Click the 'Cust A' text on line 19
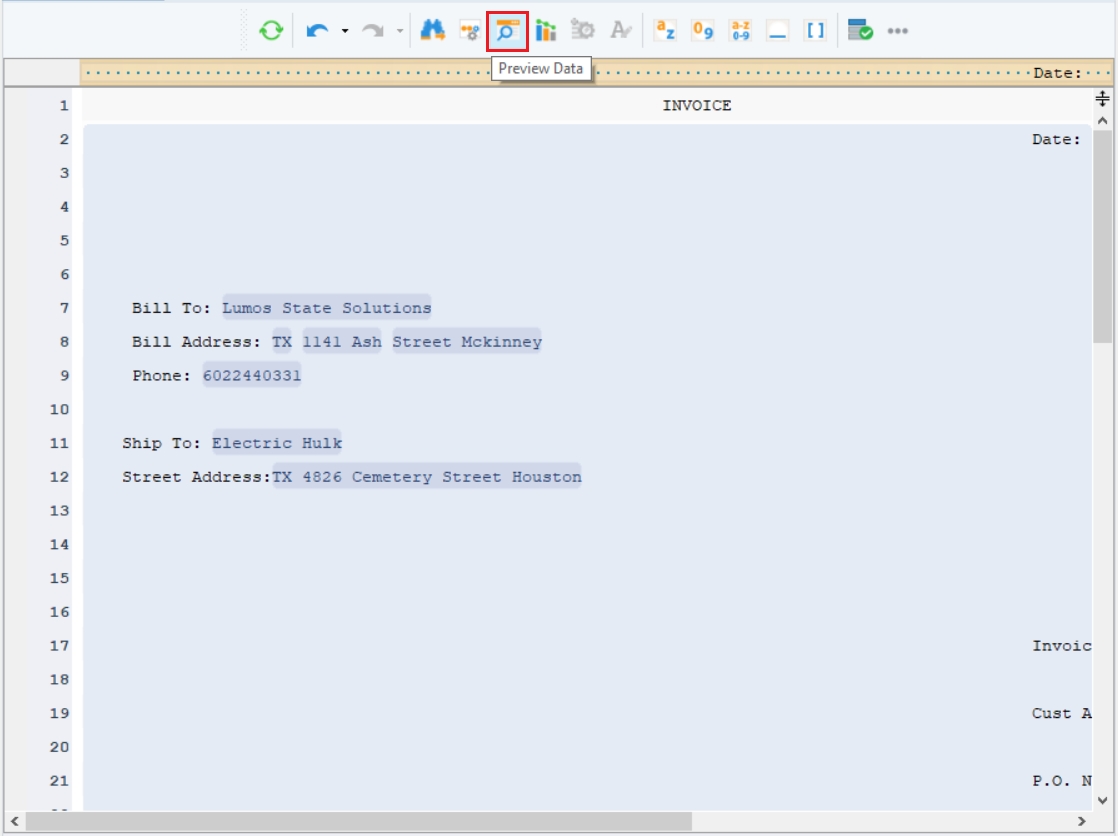This screenshot has width=1118, height=836. coord(1062,713)
